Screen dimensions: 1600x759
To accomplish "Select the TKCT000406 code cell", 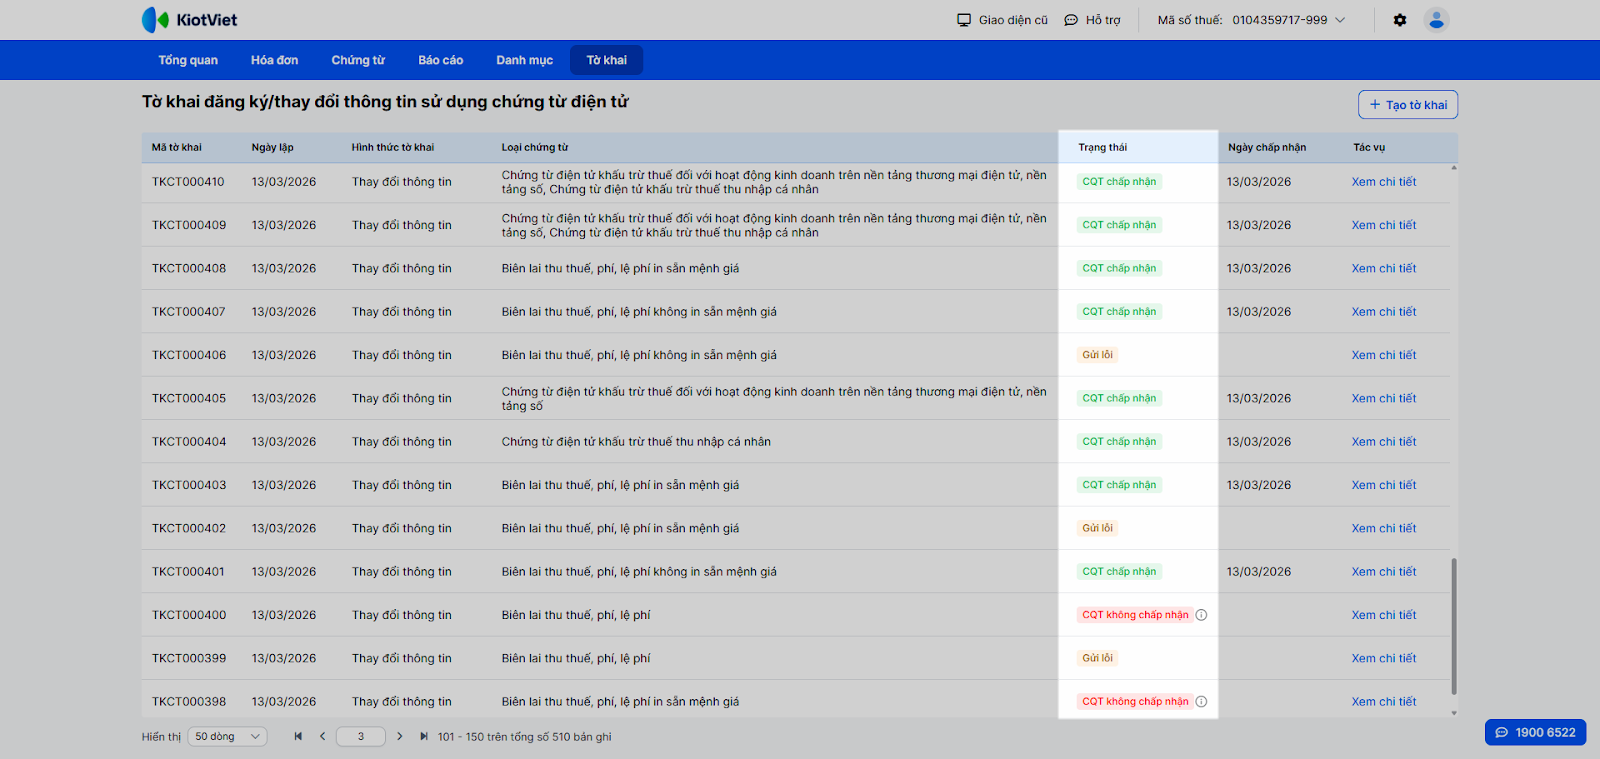I will pyautogui.click(x=189, y=355).
